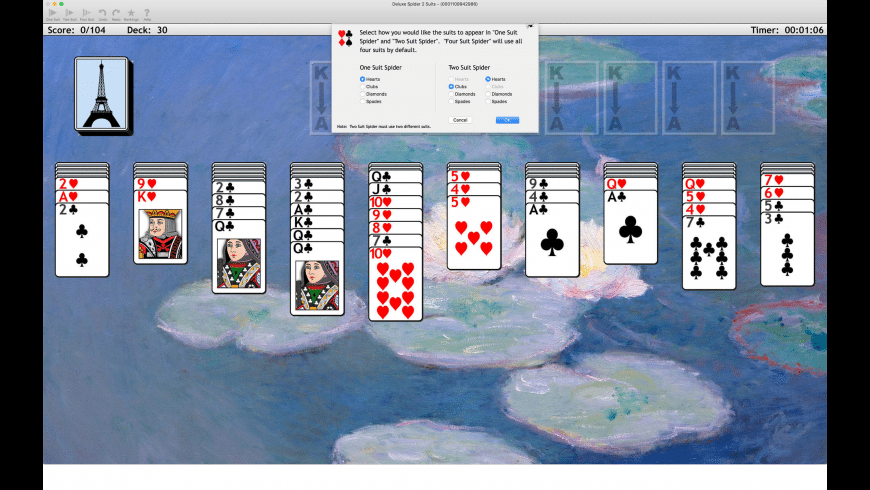This screenshot has height=490, width=870.
Task: Confirm suit selection with the blue OK button
Action: 507,120
